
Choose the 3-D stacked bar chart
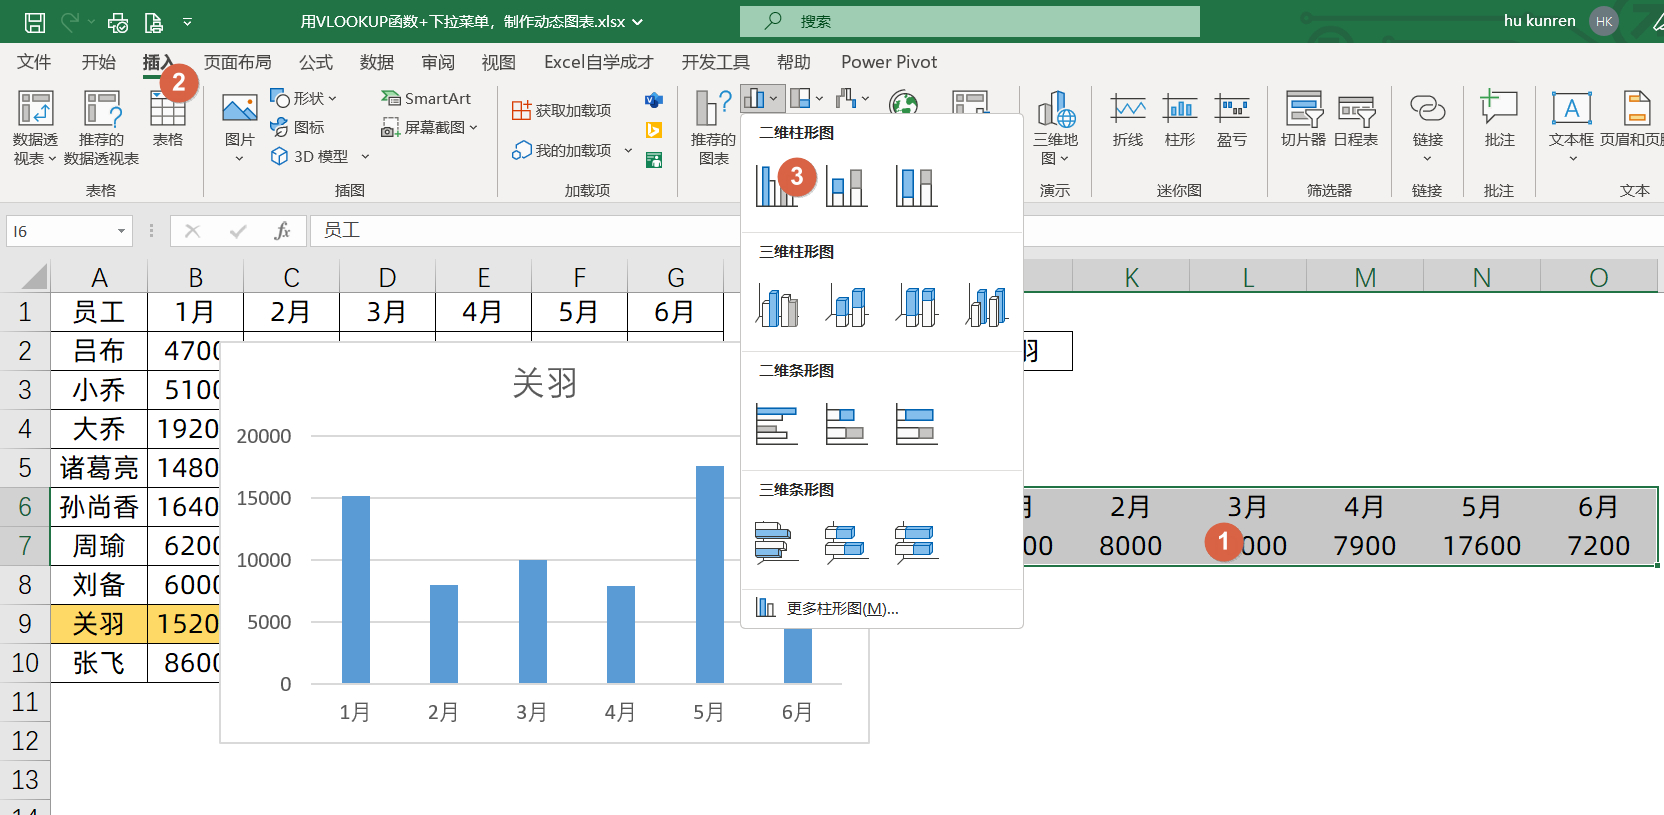pyautogui.click(x=847, y=543)
